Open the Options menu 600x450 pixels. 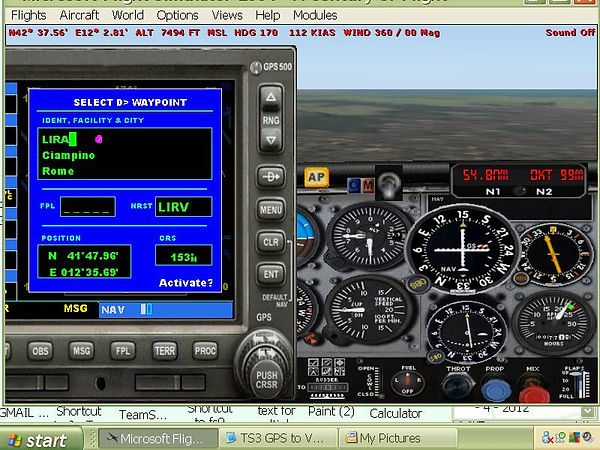pos(177,15)
